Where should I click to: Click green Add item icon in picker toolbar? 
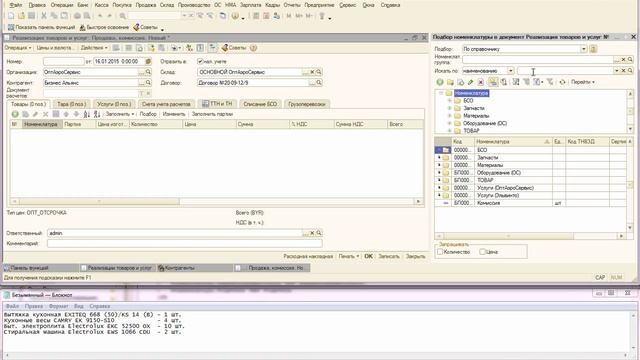[x=440, y=82]
